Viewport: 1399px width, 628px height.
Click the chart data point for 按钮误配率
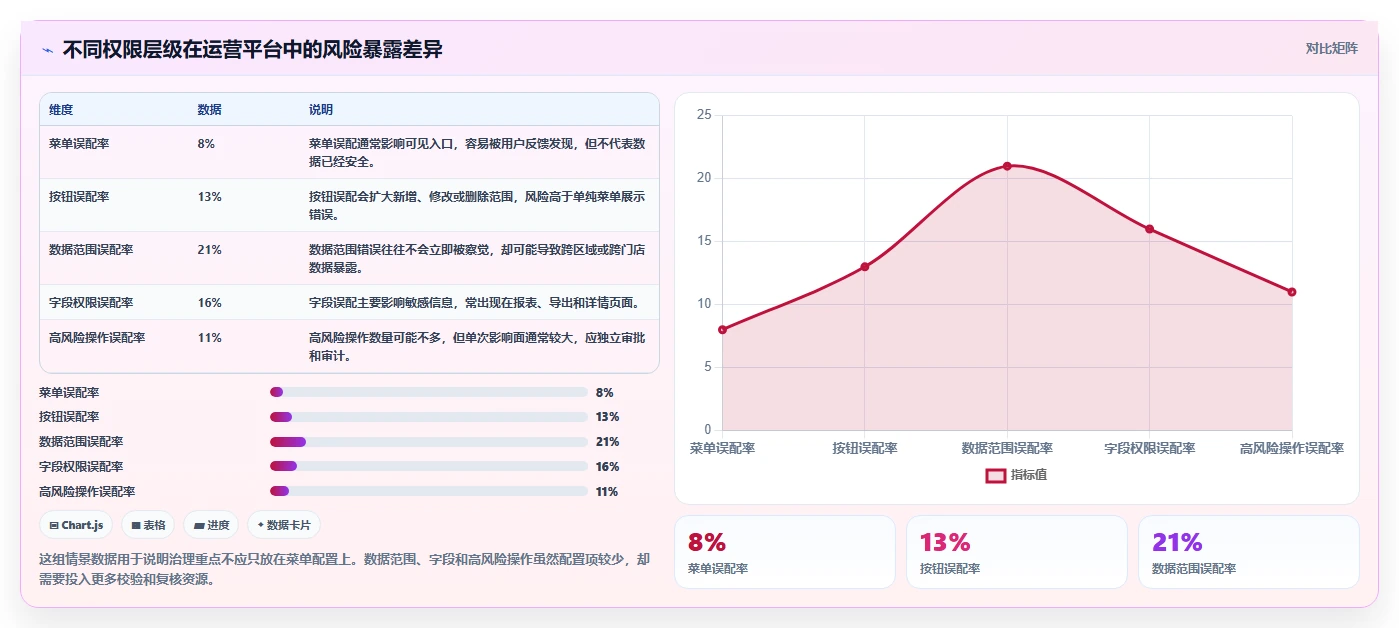(x=865, y=266)
